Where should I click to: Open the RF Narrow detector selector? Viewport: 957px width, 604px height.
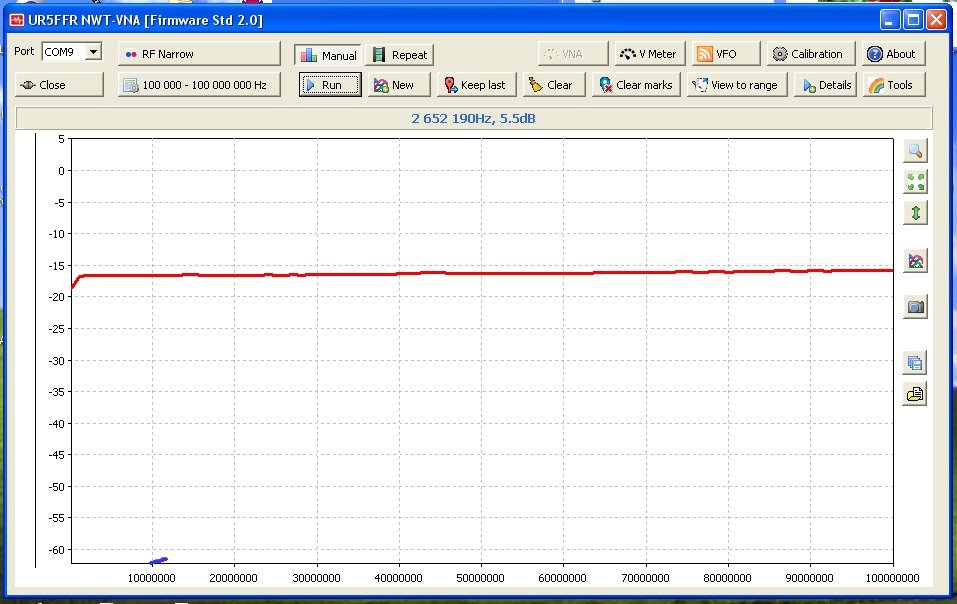click(199, 54)
